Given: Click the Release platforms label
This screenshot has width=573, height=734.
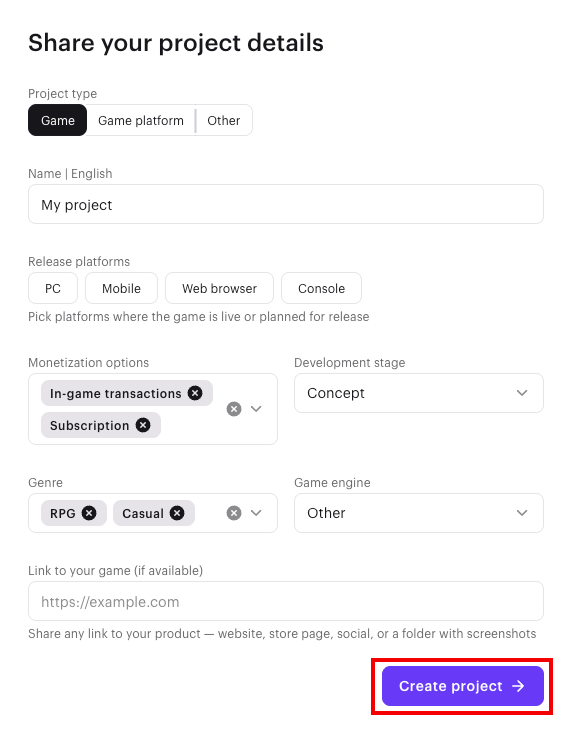Looking at the screenshot, I should 79,261.
